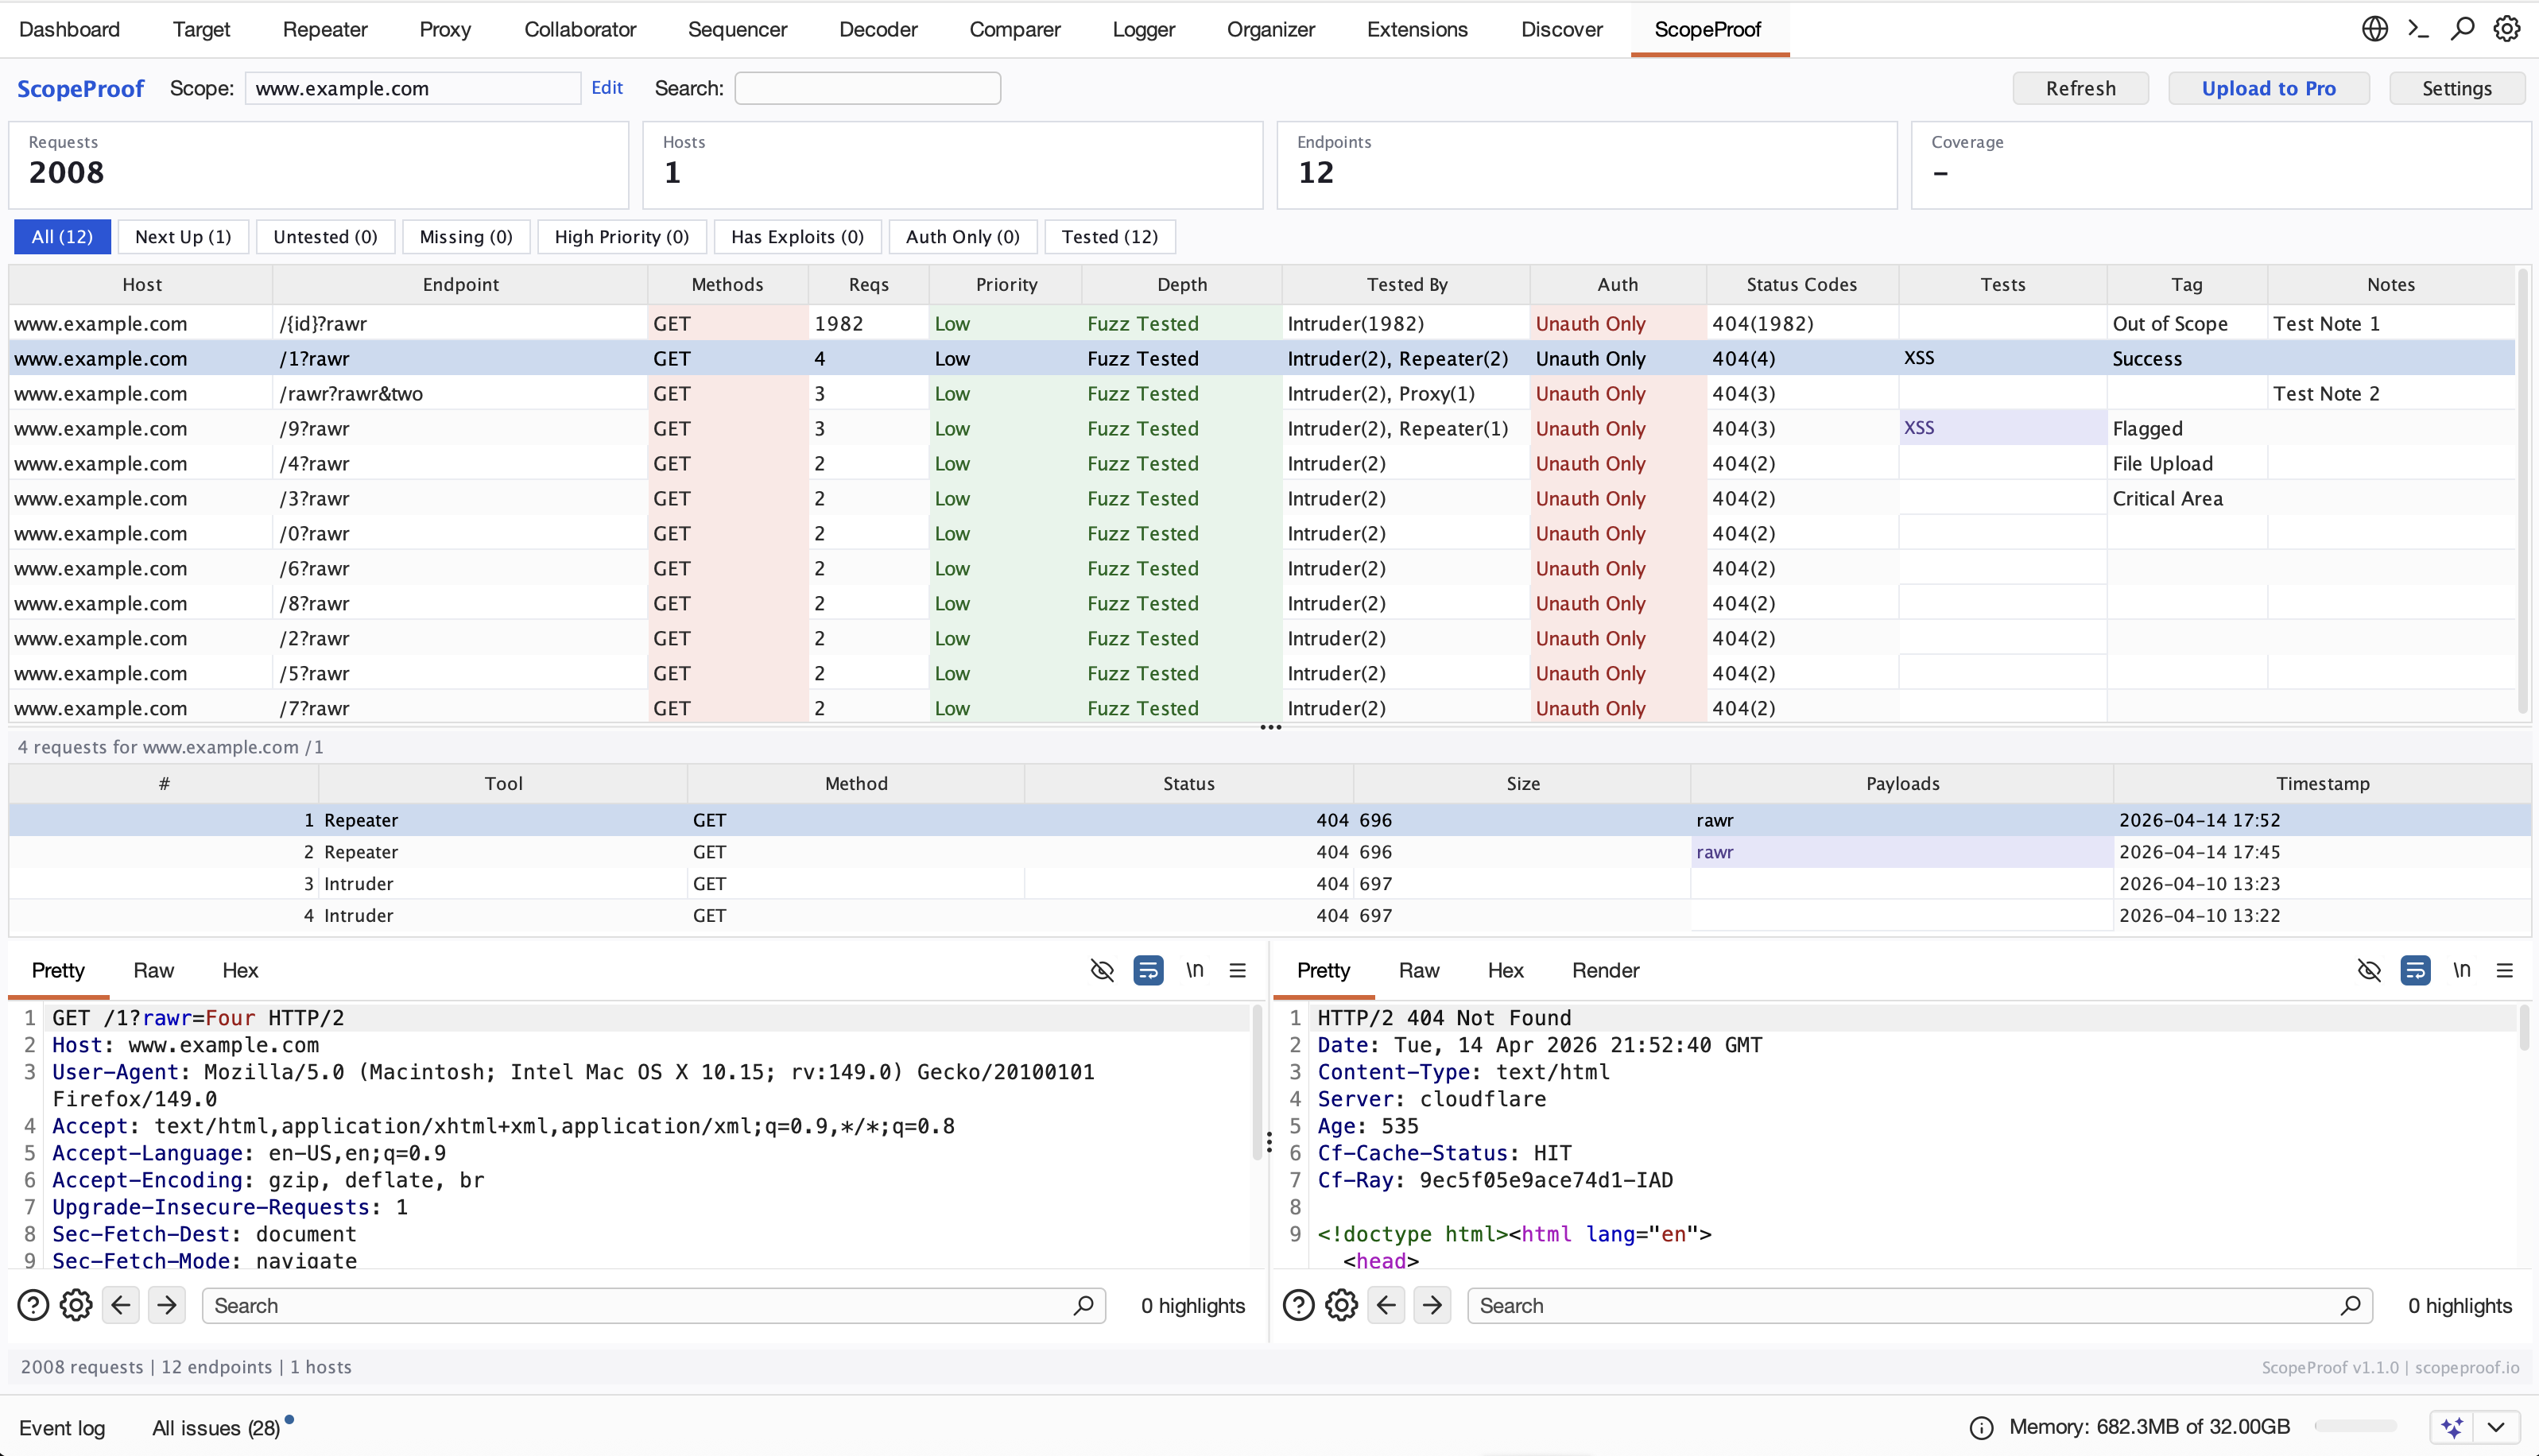This screenshot has height=1456, width=2539.
Task: Switch to the Extensions tab
Action: click(1417, 29)
